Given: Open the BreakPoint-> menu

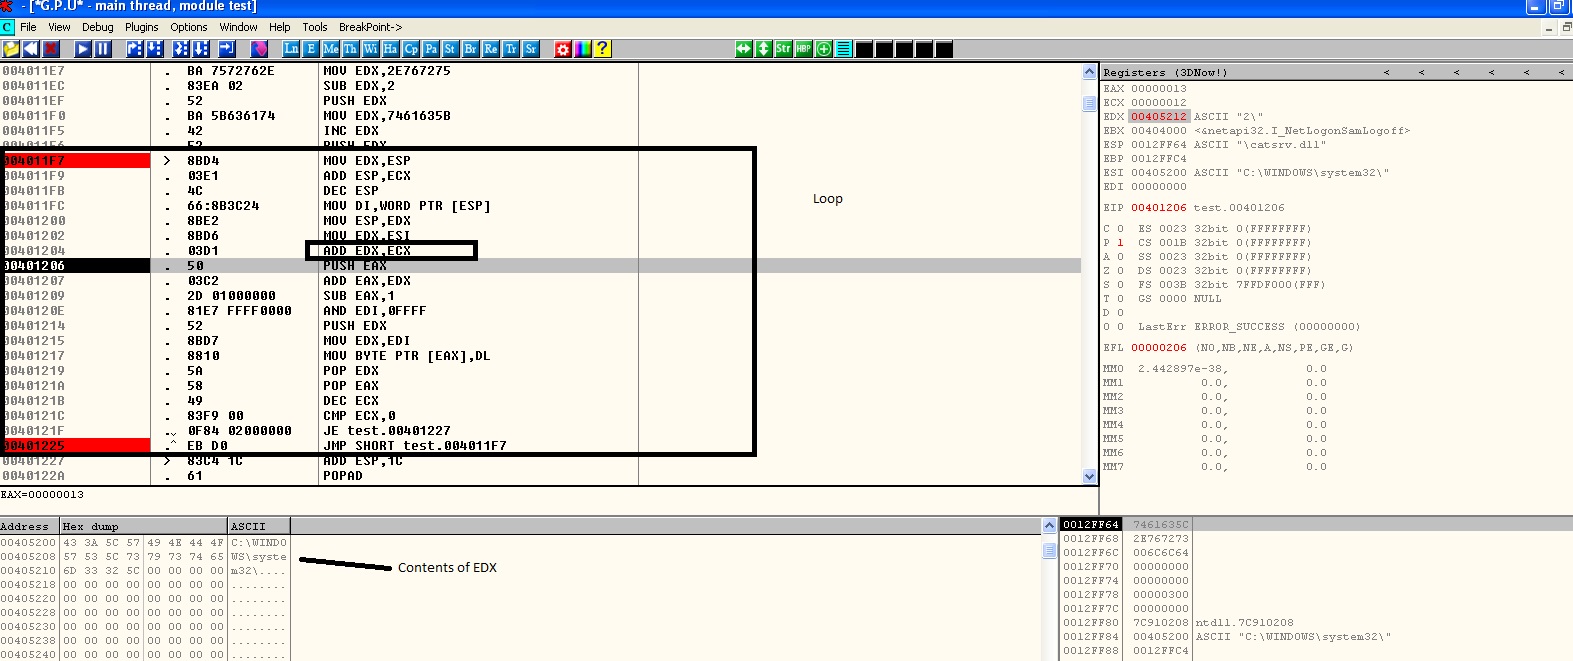Looking at the screenshot, I should pyautogui.click(x=370, y=27).
